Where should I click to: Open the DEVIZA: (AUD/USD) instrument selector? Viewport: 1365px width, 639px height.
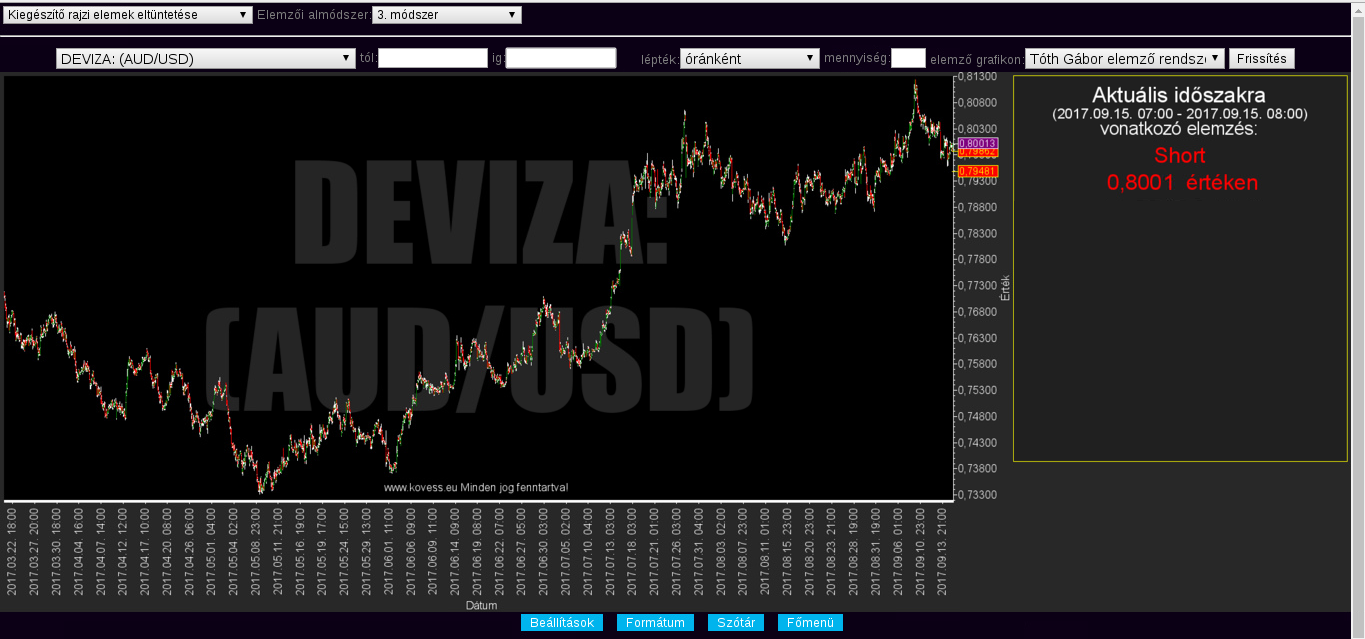point(205,58)
